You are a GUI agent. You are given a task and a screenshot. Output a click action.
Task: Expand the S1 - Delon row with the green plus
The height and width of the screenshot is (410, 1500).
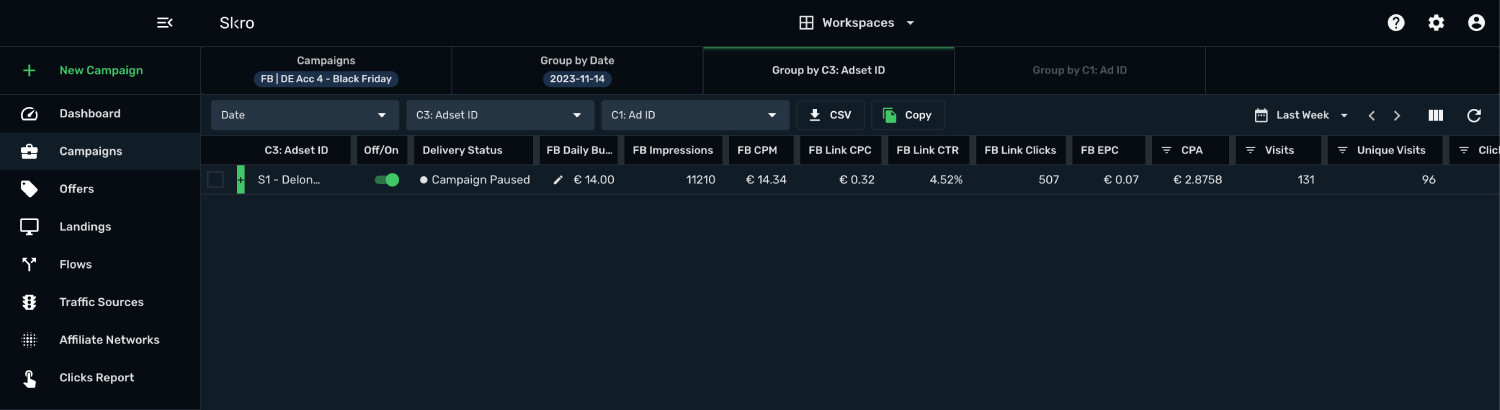[x=241, y=180]
